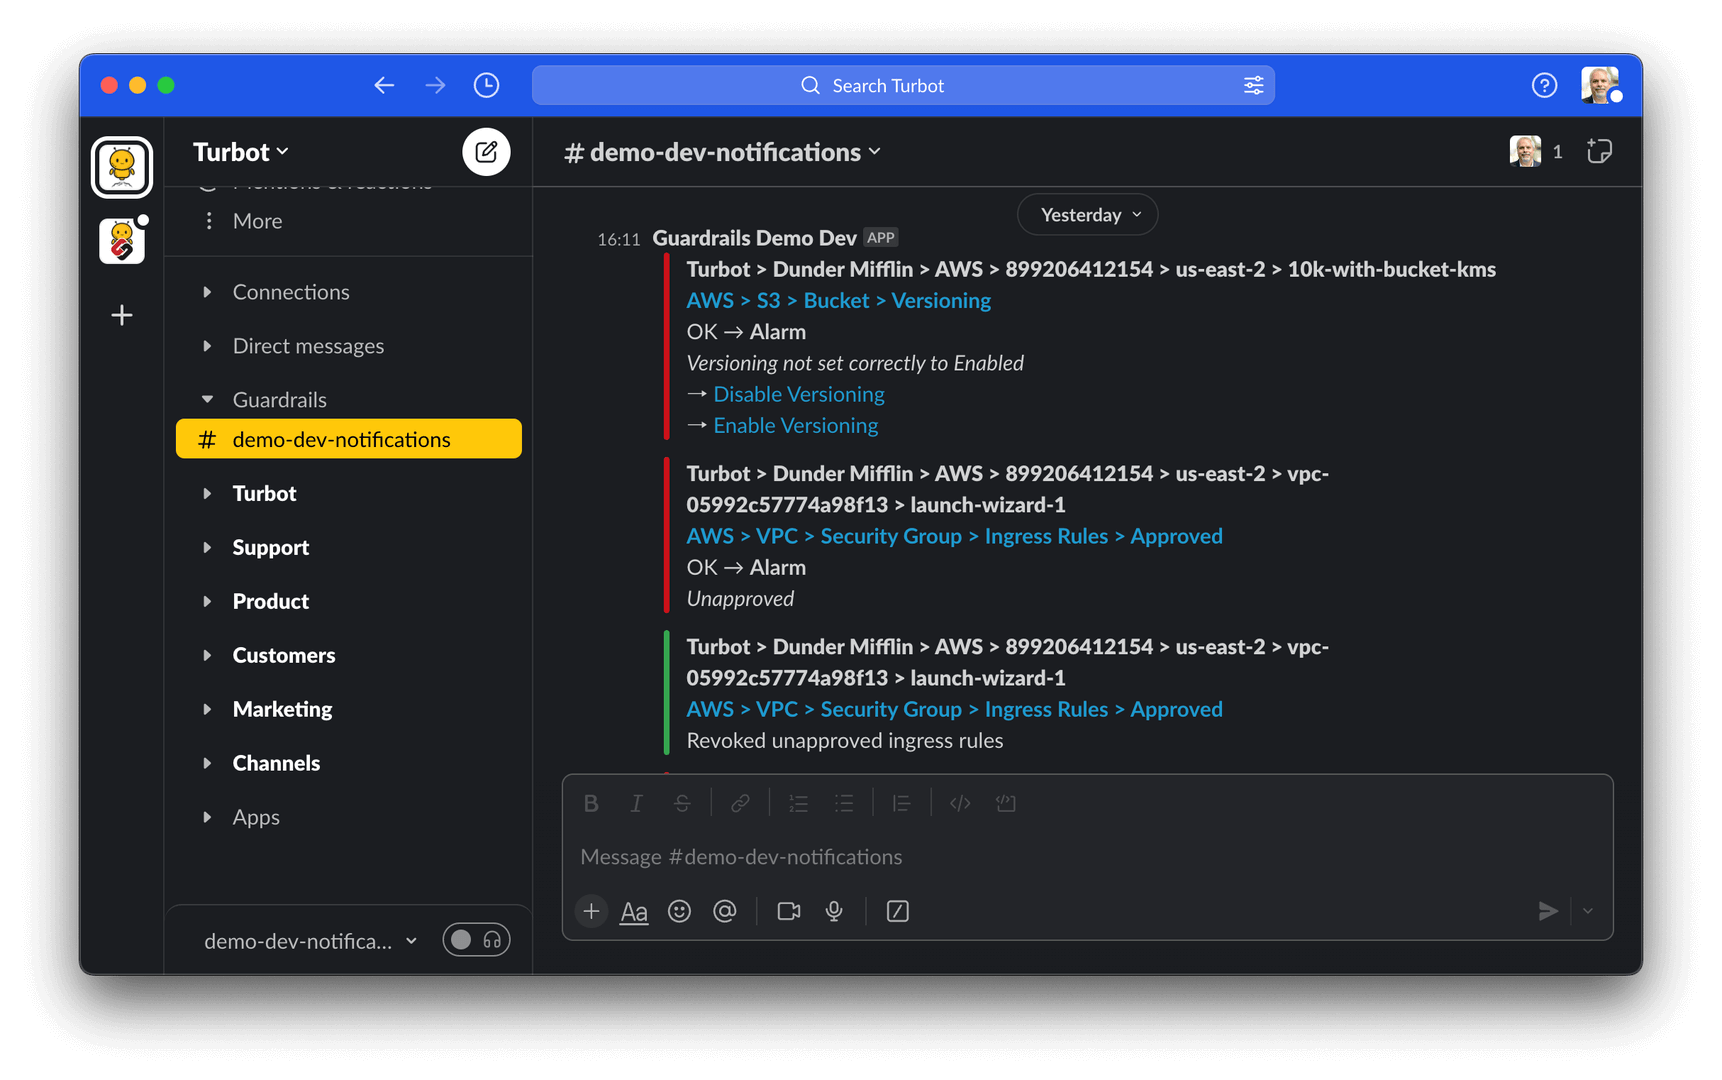Apply strikethrough formatting
The height and width of the screenshot is (1080, 1722).
point(682,803)
